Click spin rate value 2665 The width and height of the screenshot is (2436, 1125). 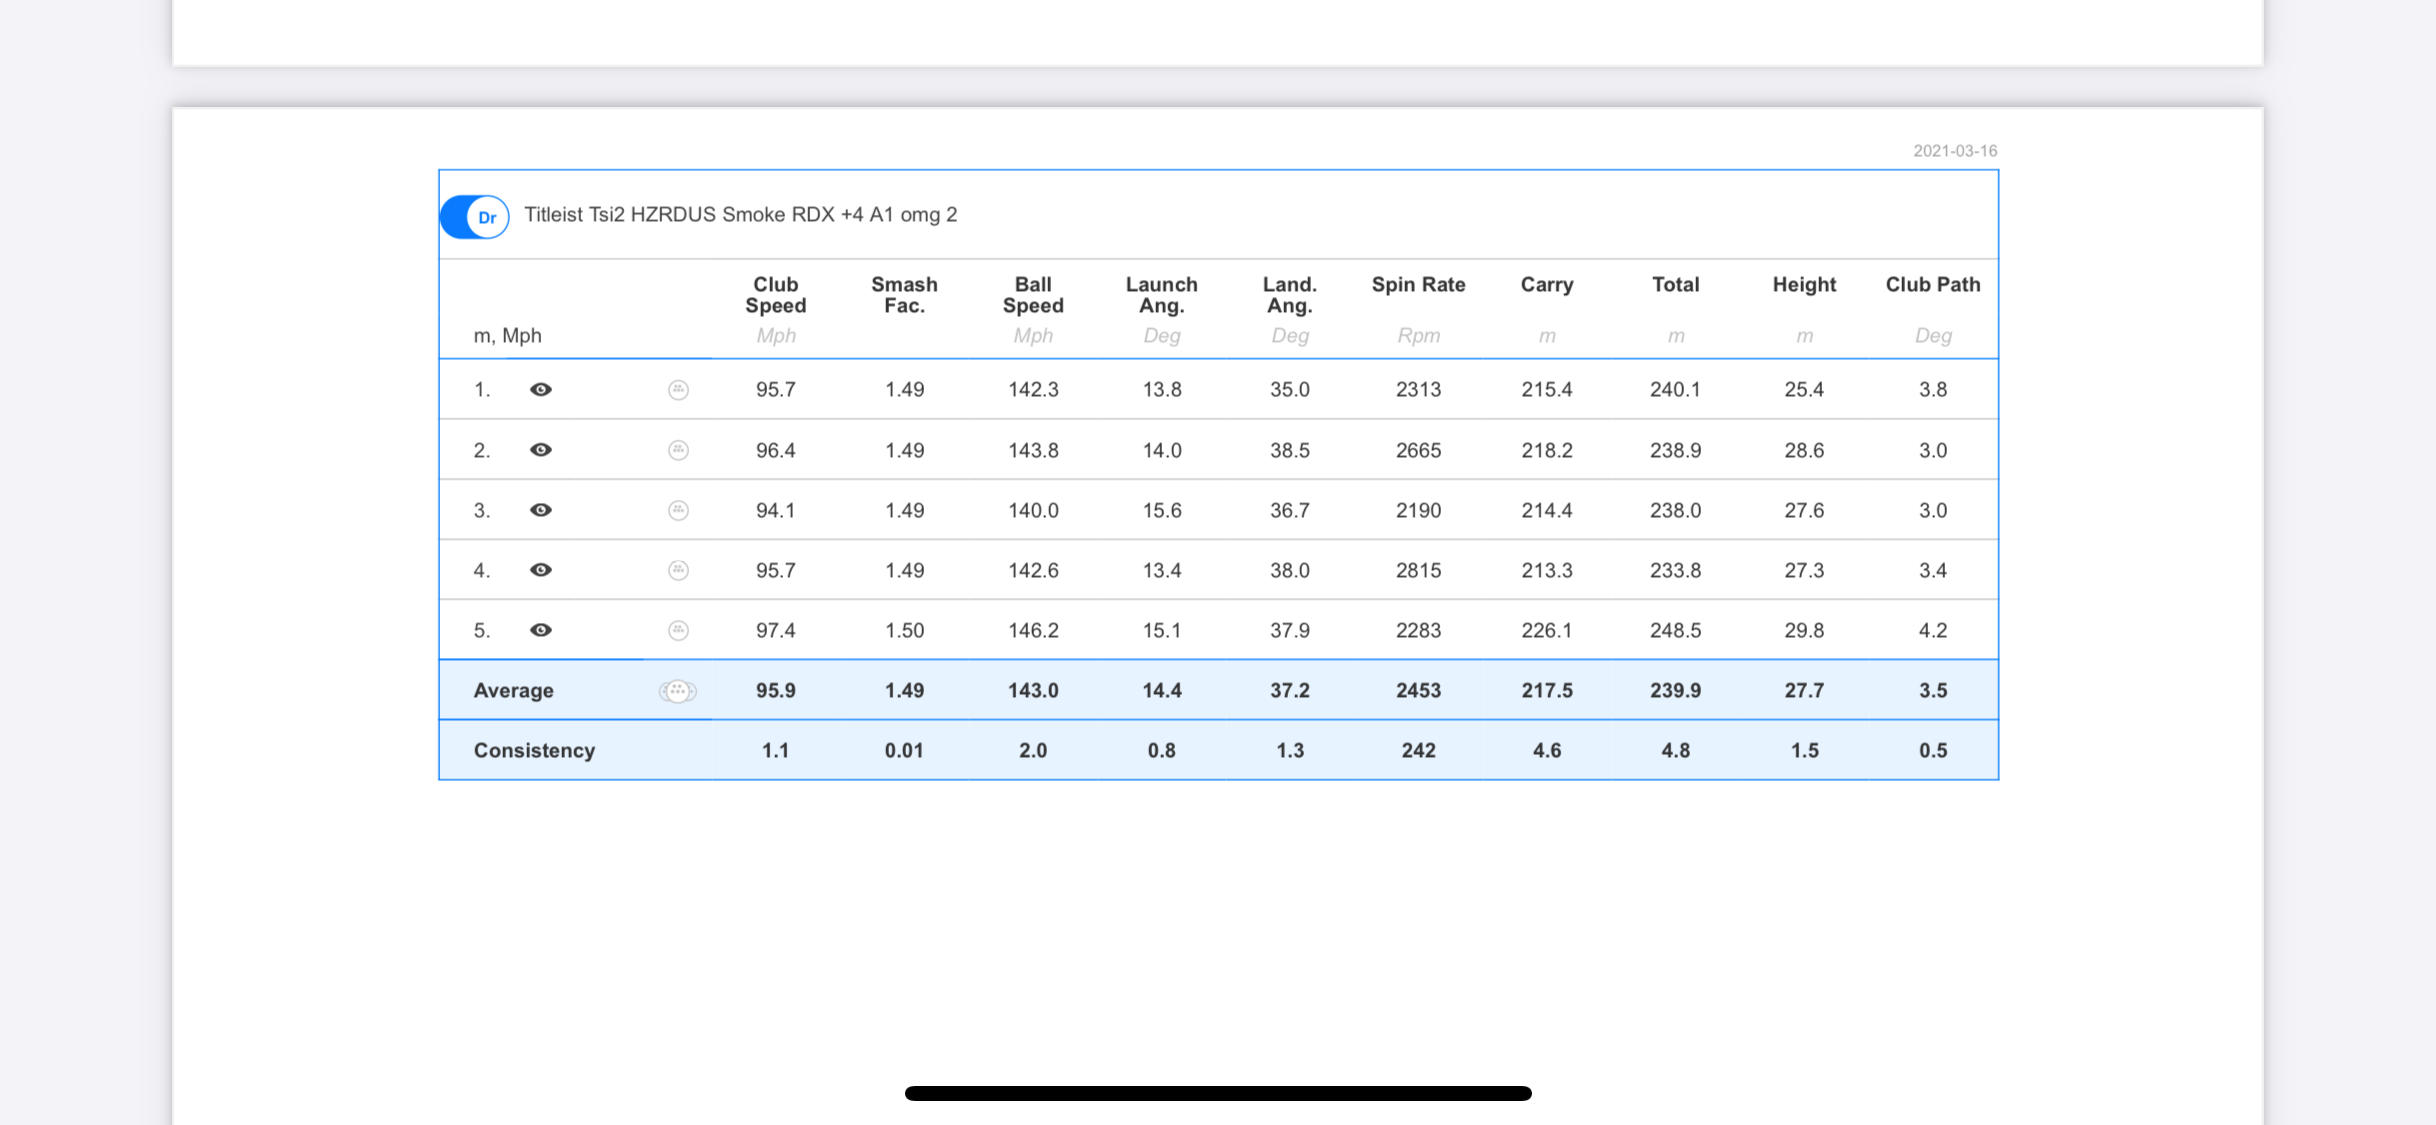click(1418, 449)
